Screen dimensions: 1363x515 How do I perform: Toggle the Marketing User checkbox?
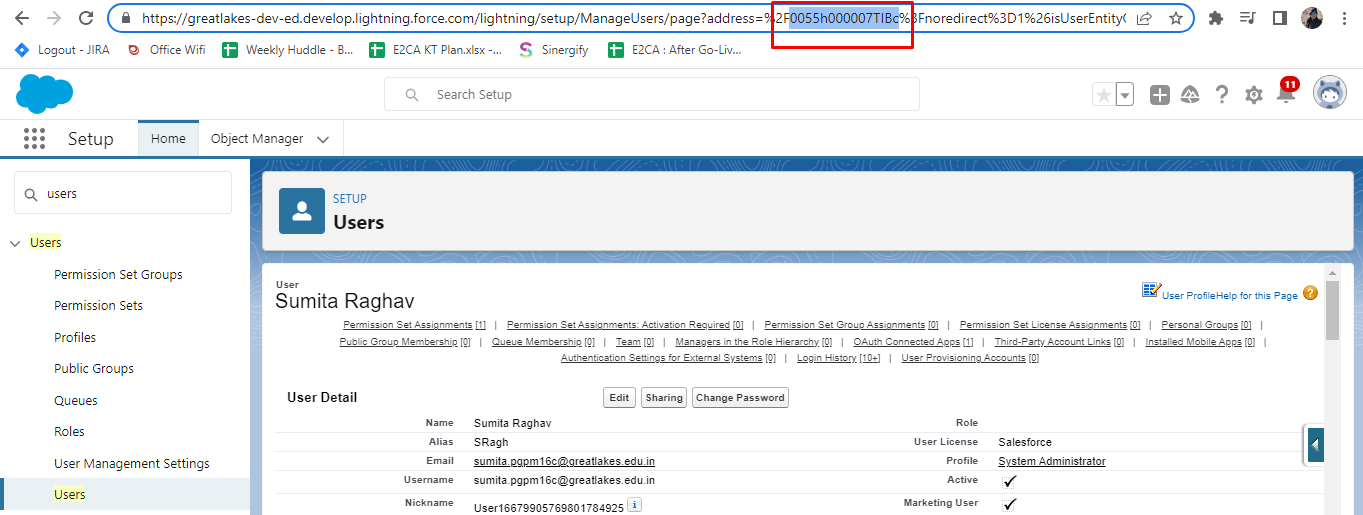pos(1010,504)
